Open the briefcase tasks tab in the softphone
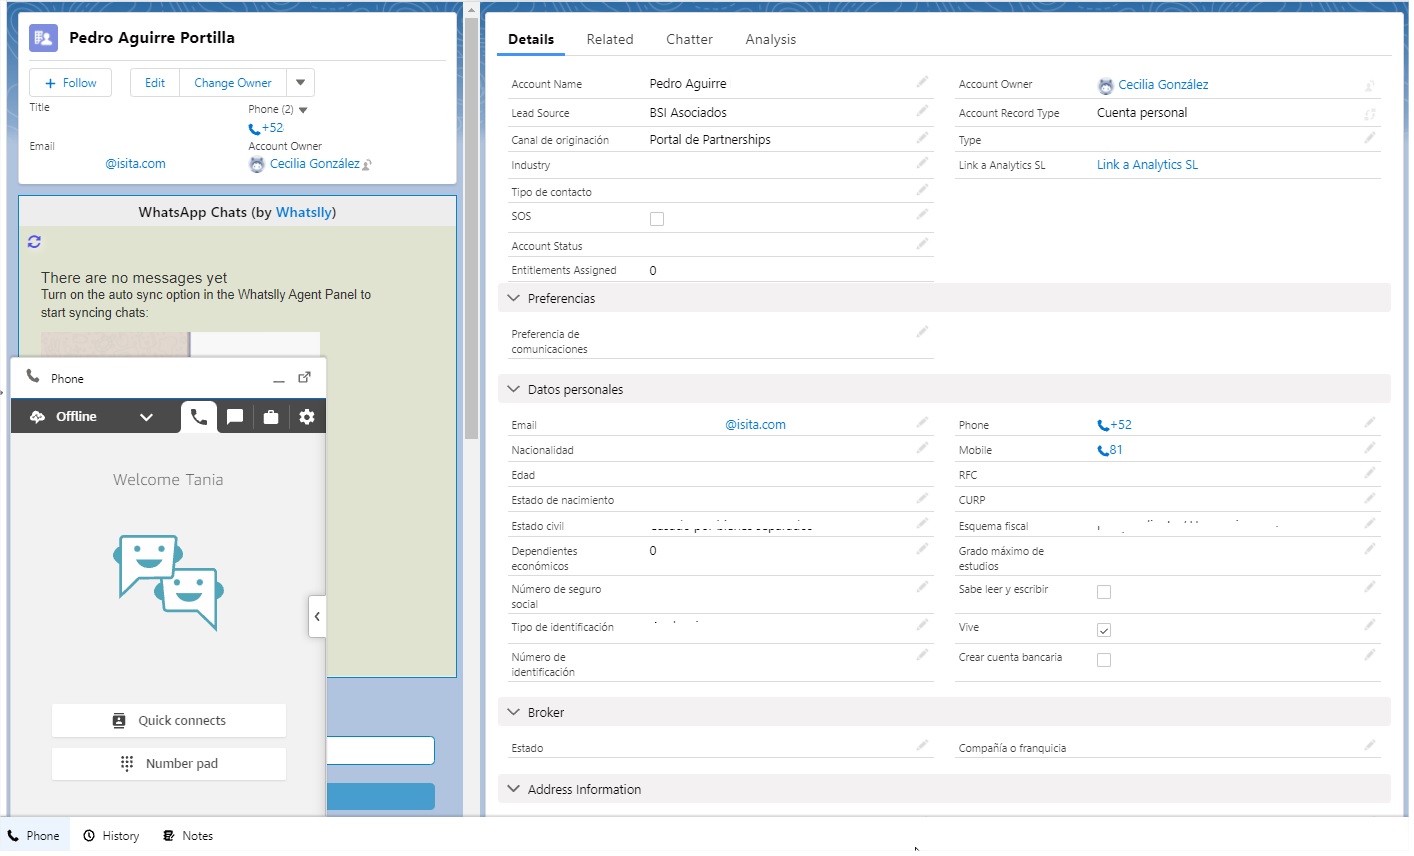 [x=271, y=417]
